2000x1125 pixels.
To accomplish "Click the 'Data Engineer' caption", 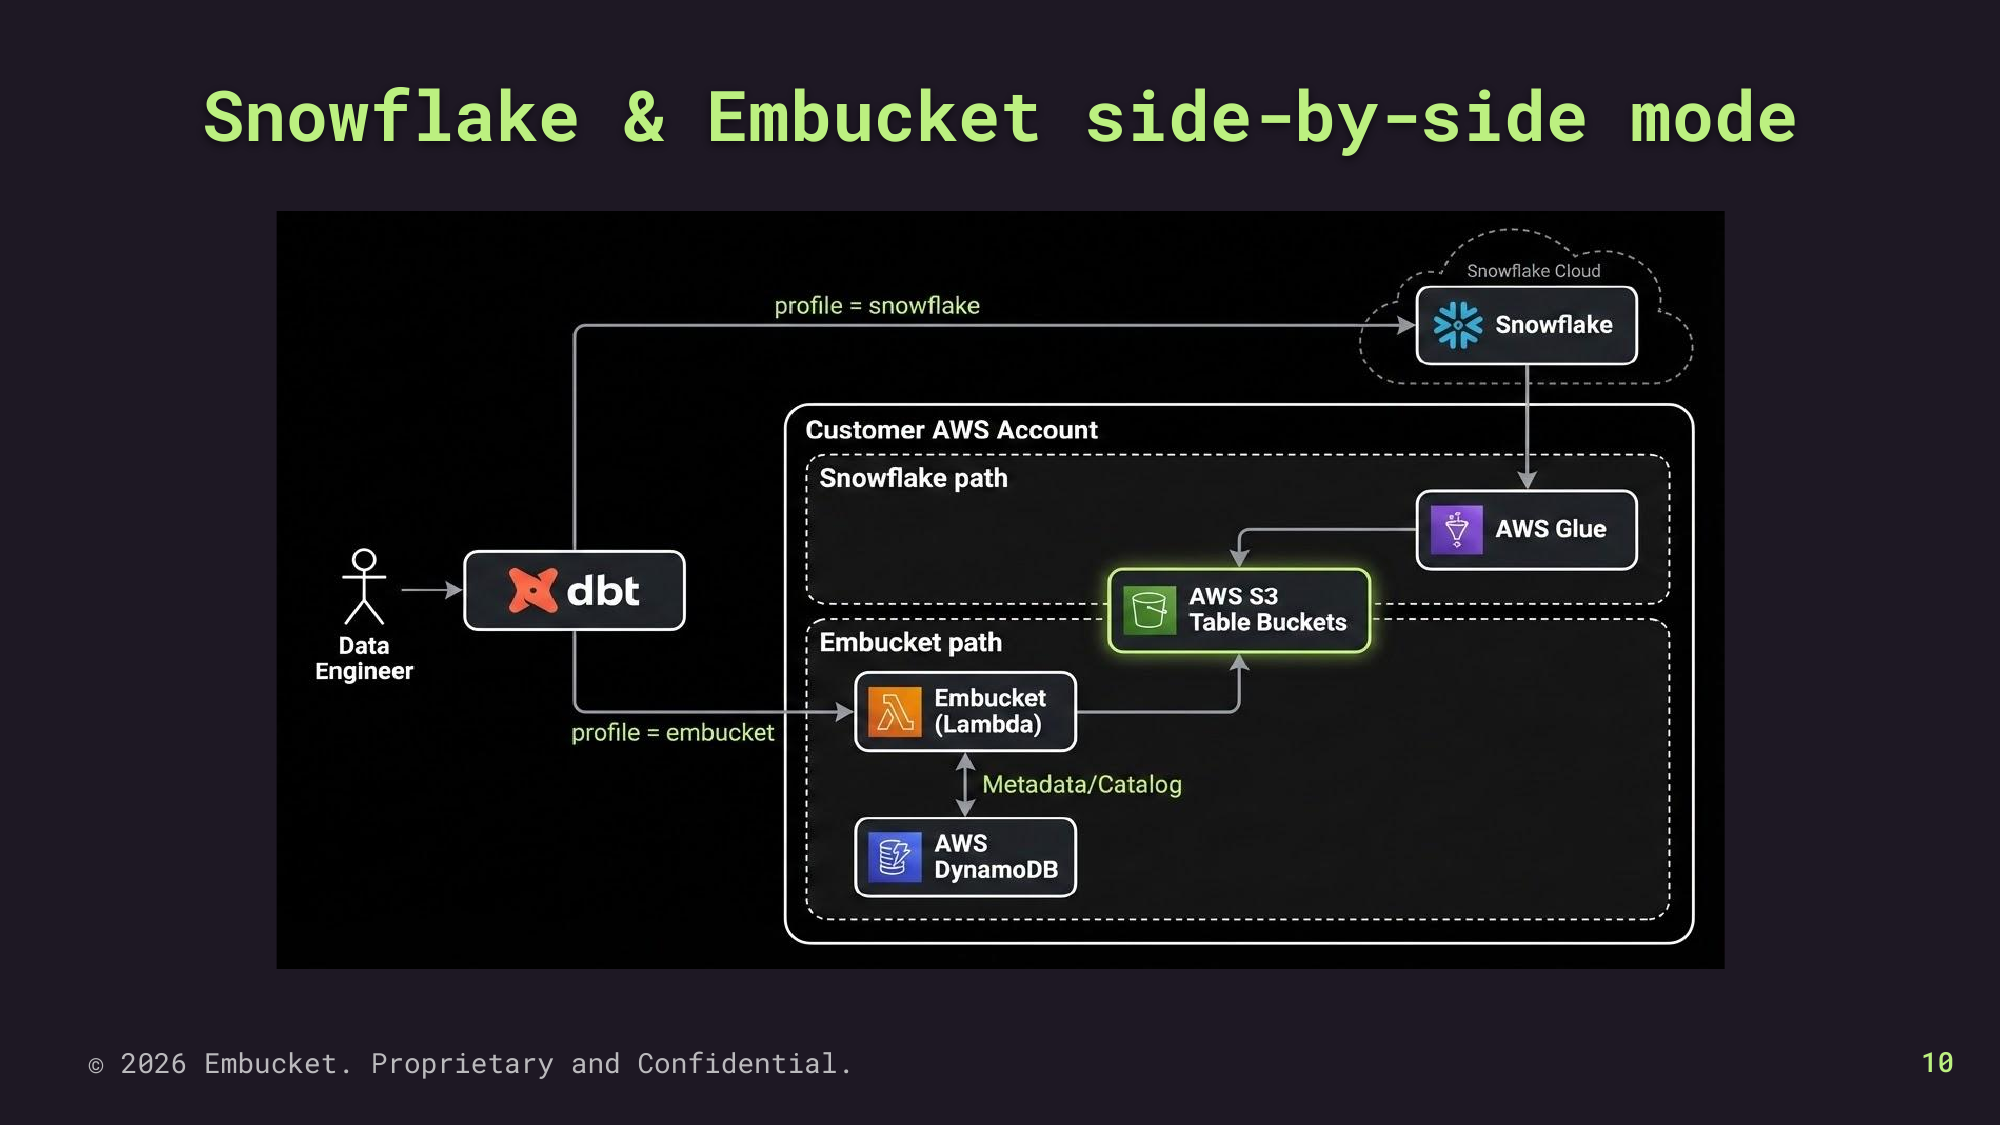I will coord(364,658).
